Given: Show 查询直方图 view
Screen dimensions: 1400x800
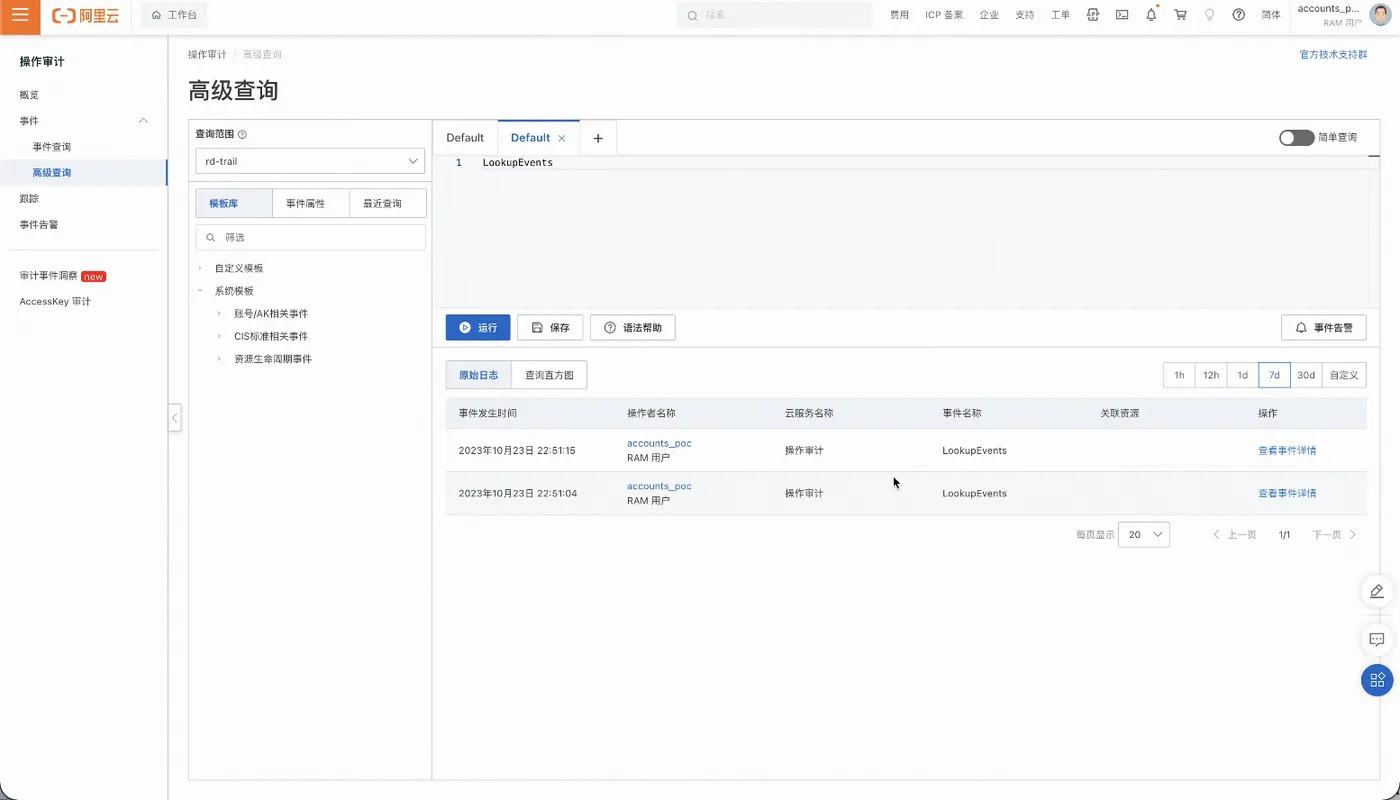Looking at the screenshot, I should (549, 375).
